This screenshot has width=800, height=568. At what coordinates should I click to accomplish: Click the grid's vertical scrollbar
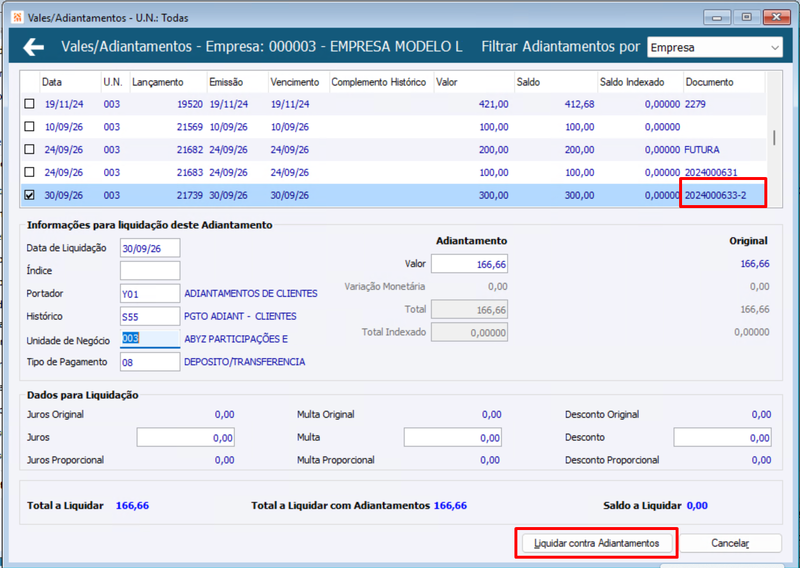coord(774,139)
